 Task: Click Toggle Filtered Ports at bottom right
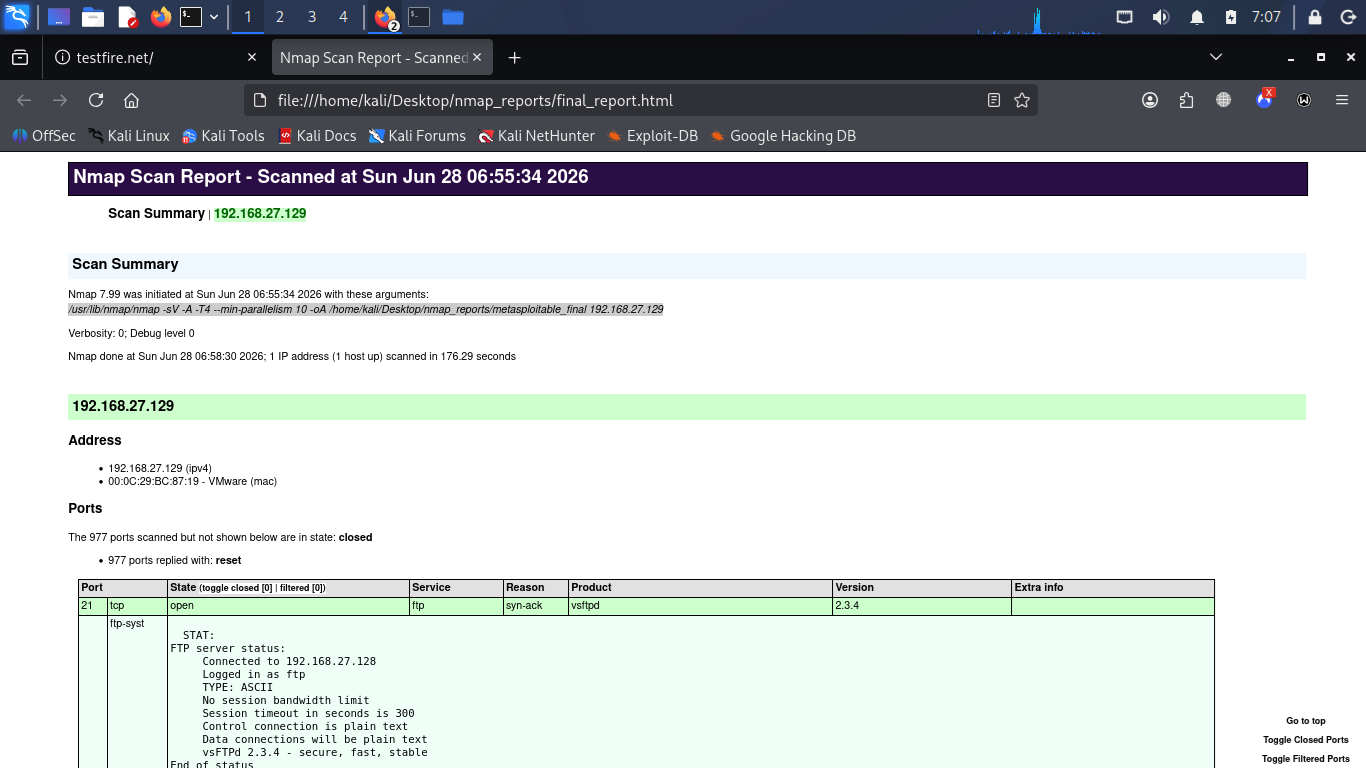[1306, 759]
